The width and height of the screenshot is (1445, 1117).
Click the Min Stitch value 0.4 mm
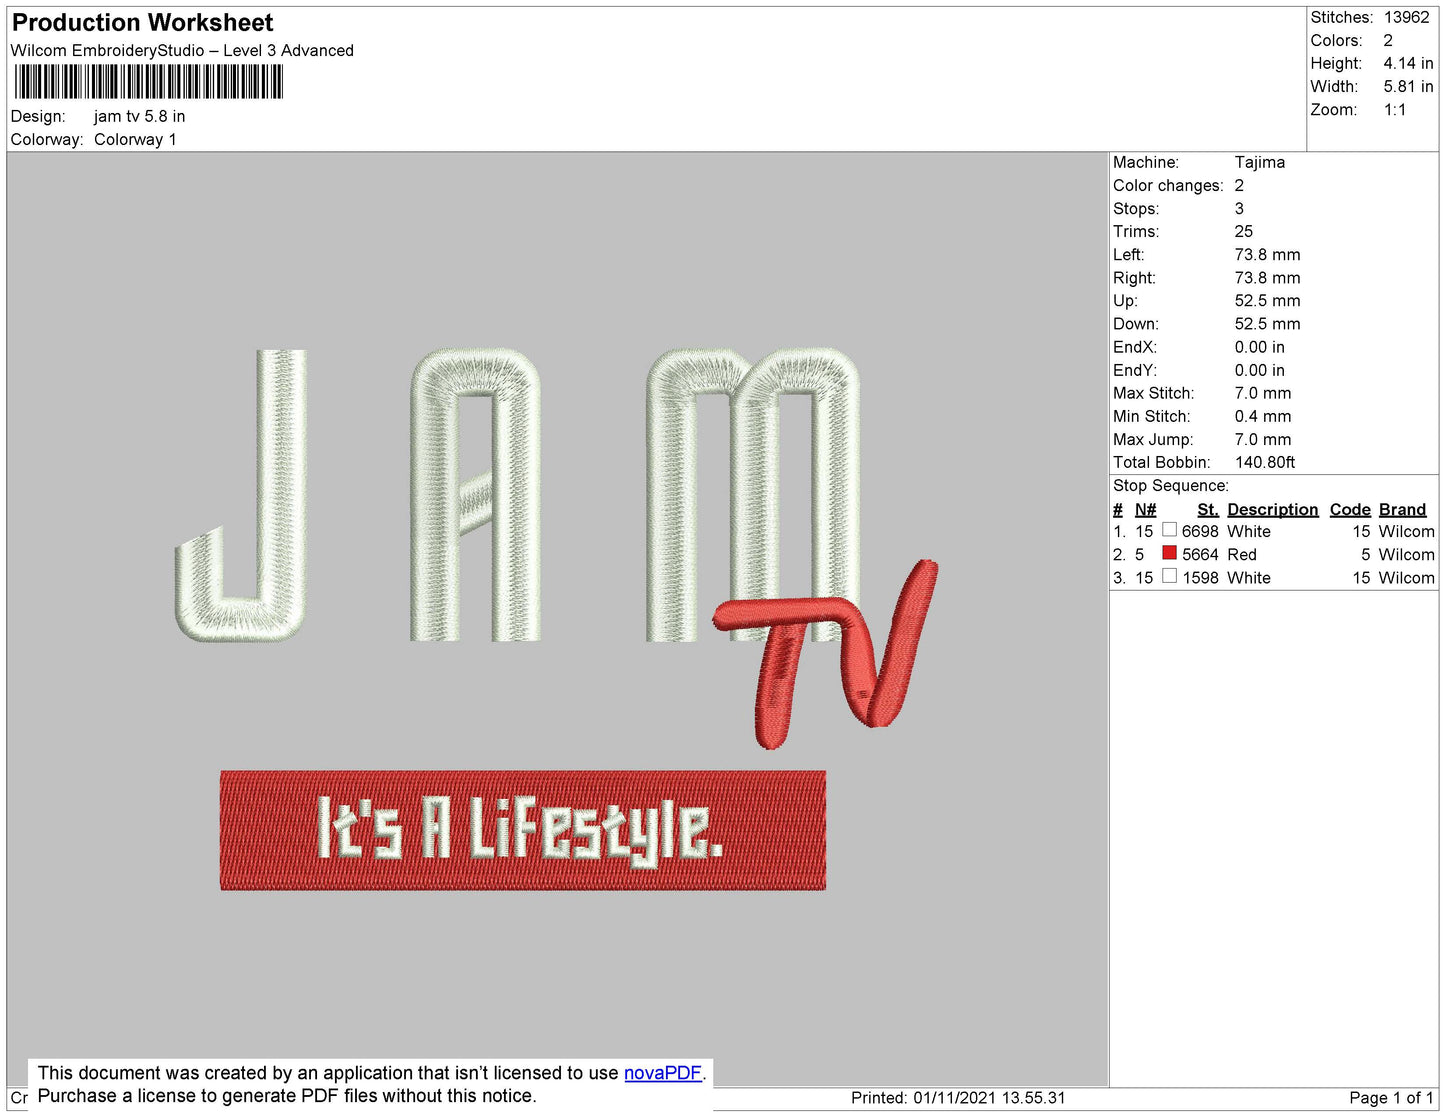pyautogui.click(x=1262, y=416)
